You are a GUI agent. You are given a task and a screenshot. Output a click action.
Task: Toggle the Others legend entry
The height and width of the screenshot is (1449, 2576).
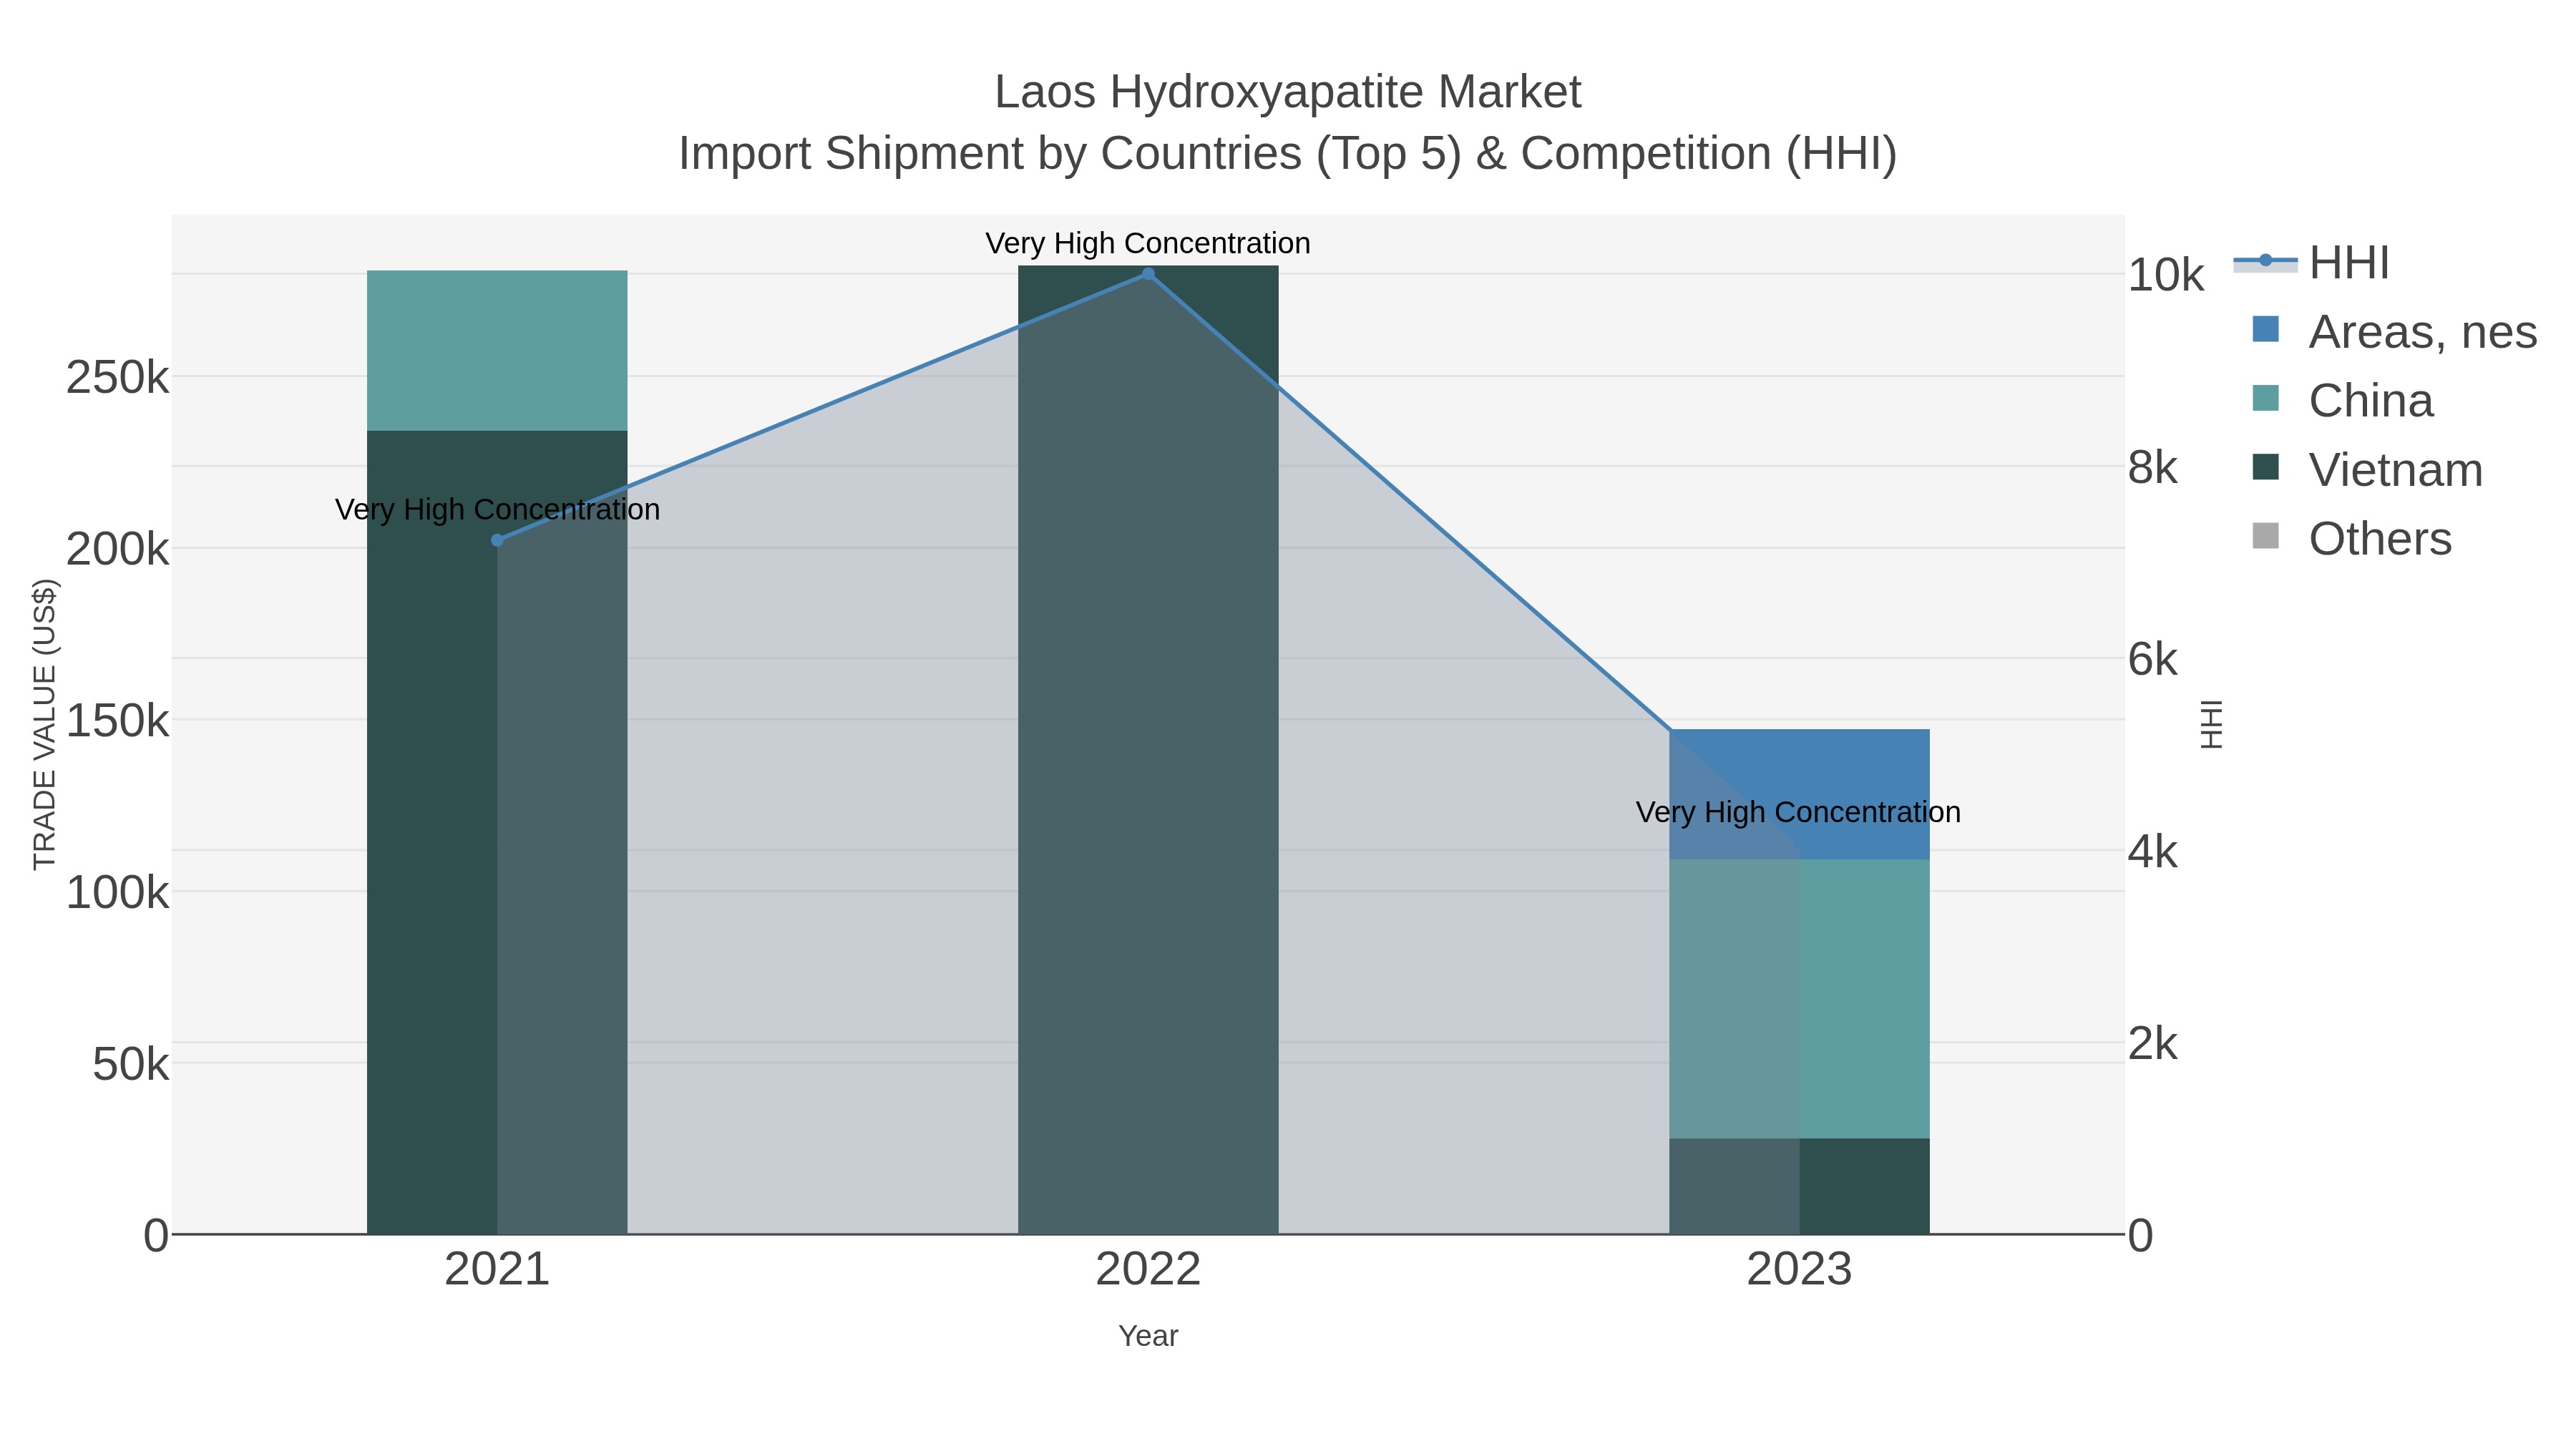[x=2351, y=539]
